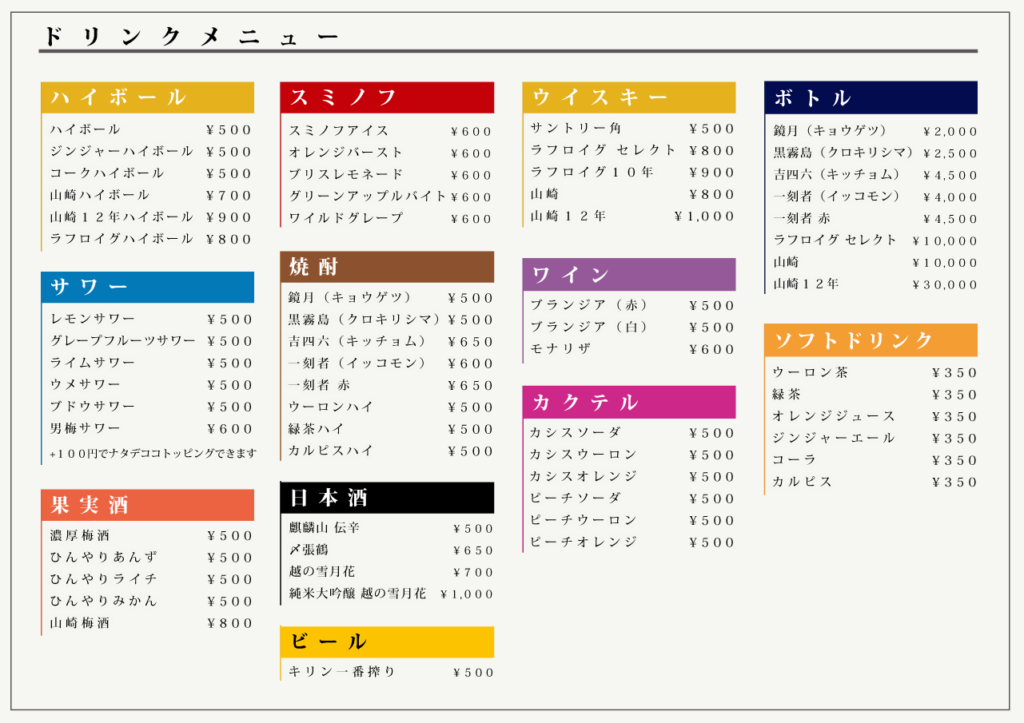Image resolution: width=1024 pixels, height=723 pixels.
Task: Select the カシスオレンジ cocktail item
Action: (x=583, y=477)
